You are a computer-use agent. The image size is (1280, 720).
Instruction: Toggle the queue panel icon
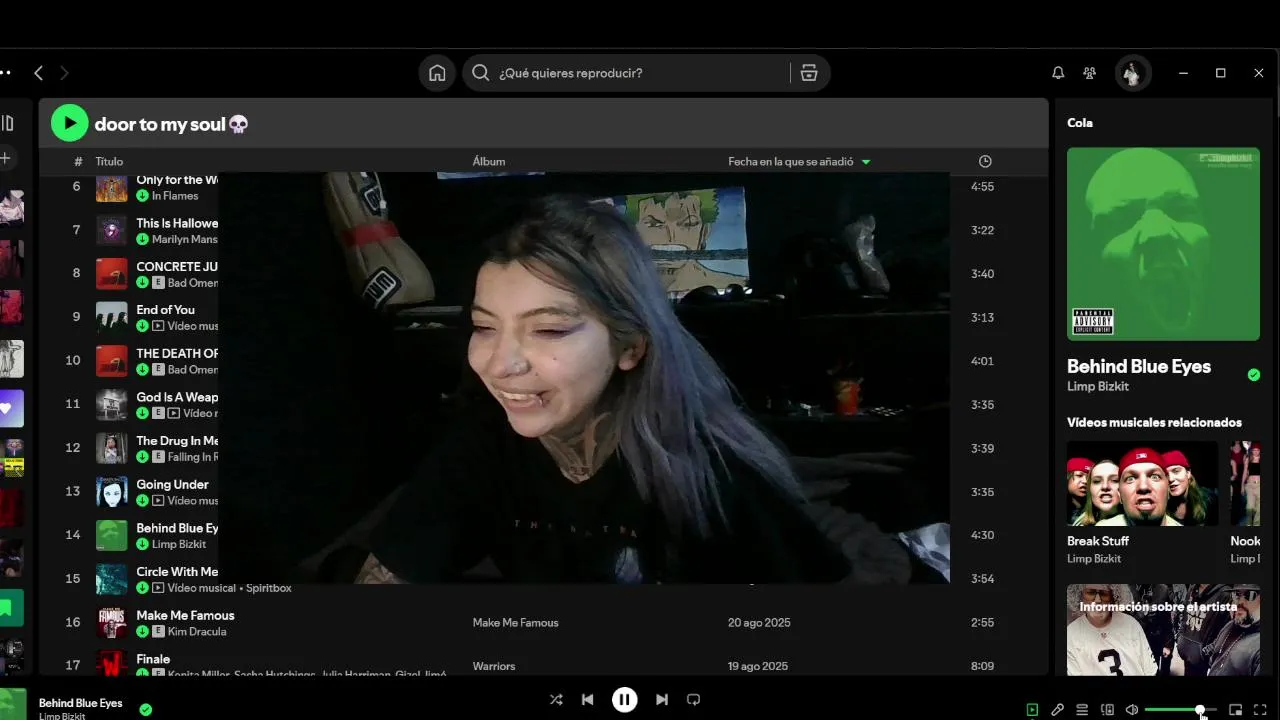(x=1082, y=710)
